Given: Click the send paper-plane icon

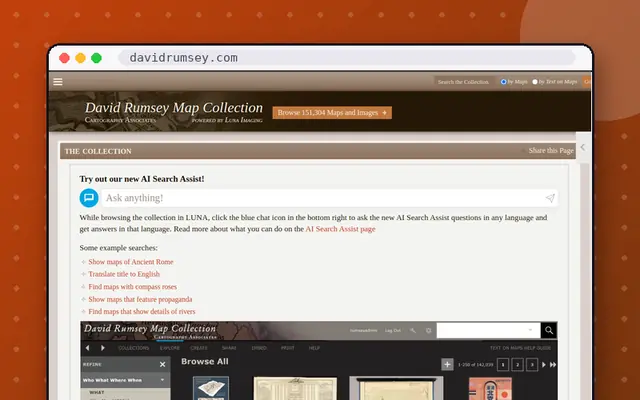Looking at the screenshot, I should [x=550, y=198].
